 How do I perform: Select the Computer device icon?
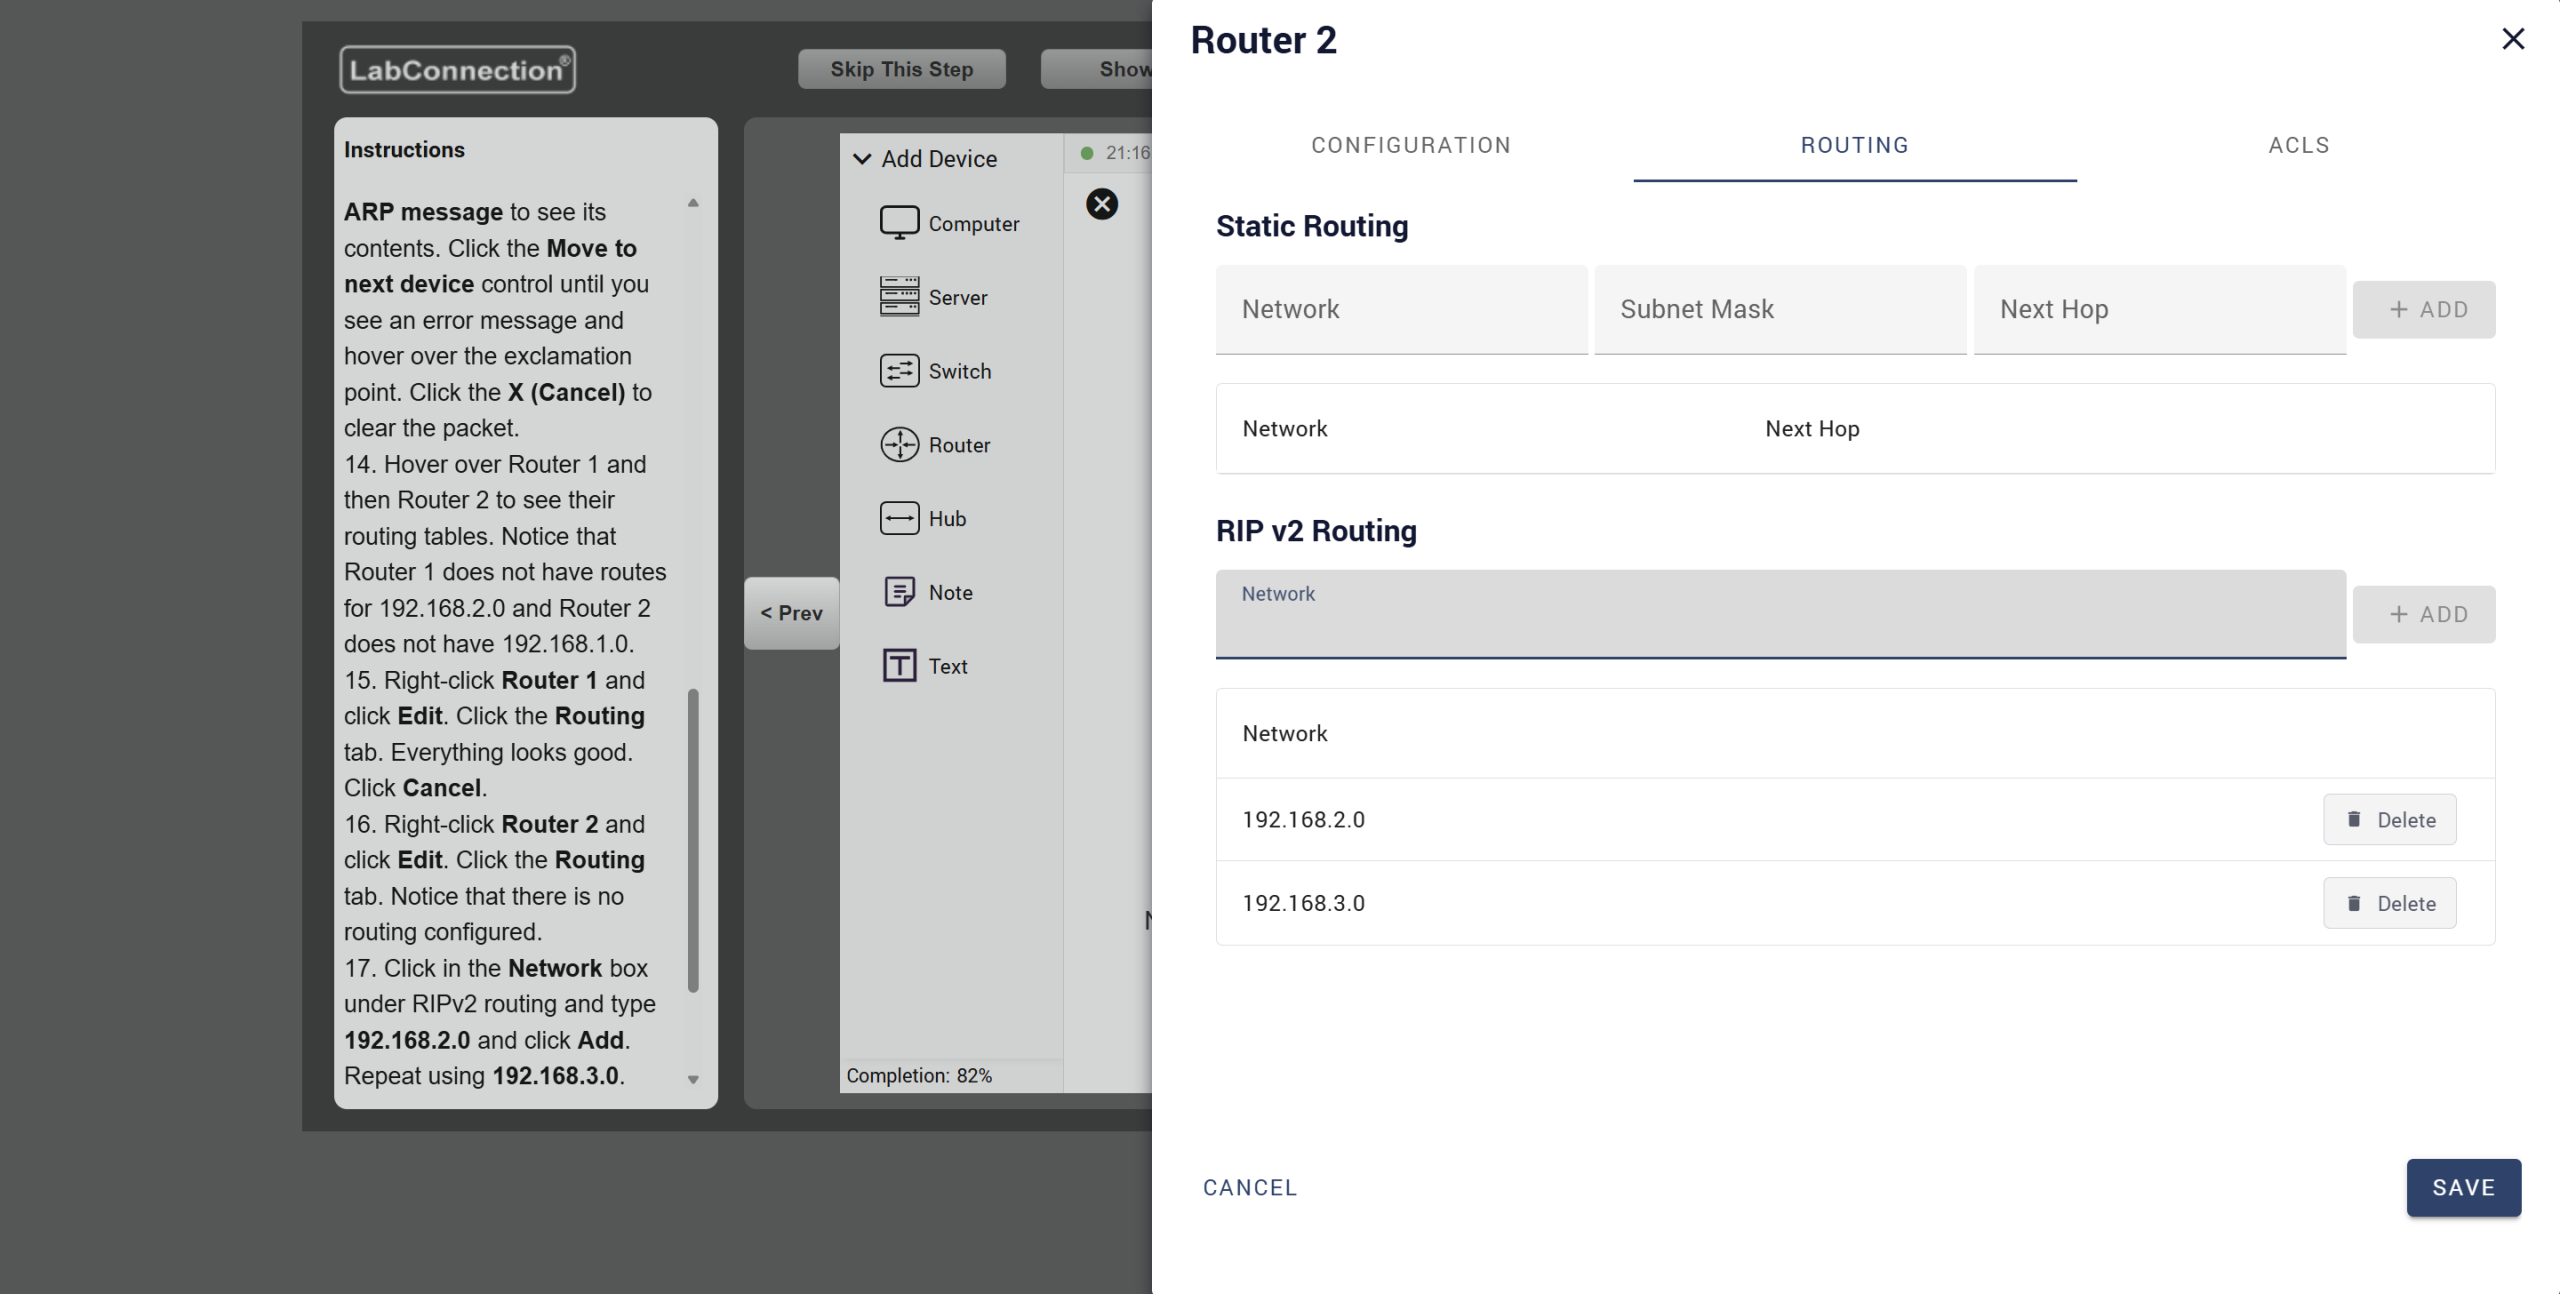coord(899,223)
